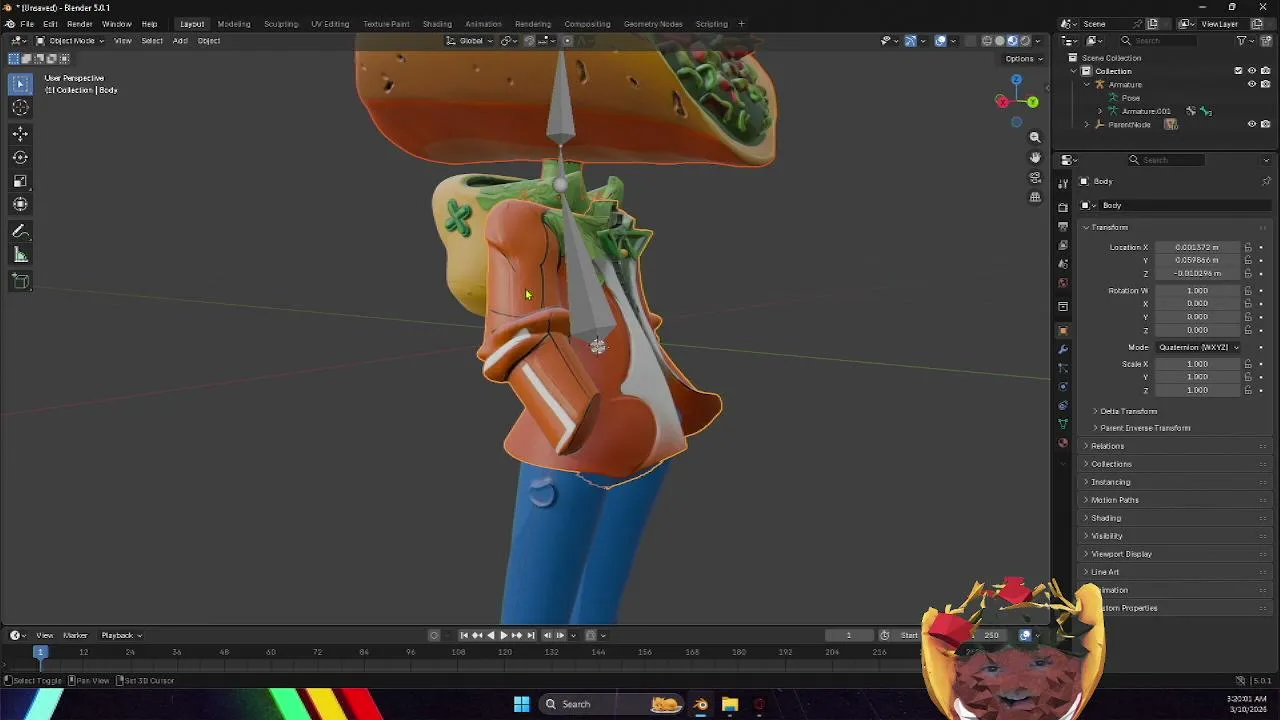
Task: Open the Blender app in taskbar
Action: [700, 704]
